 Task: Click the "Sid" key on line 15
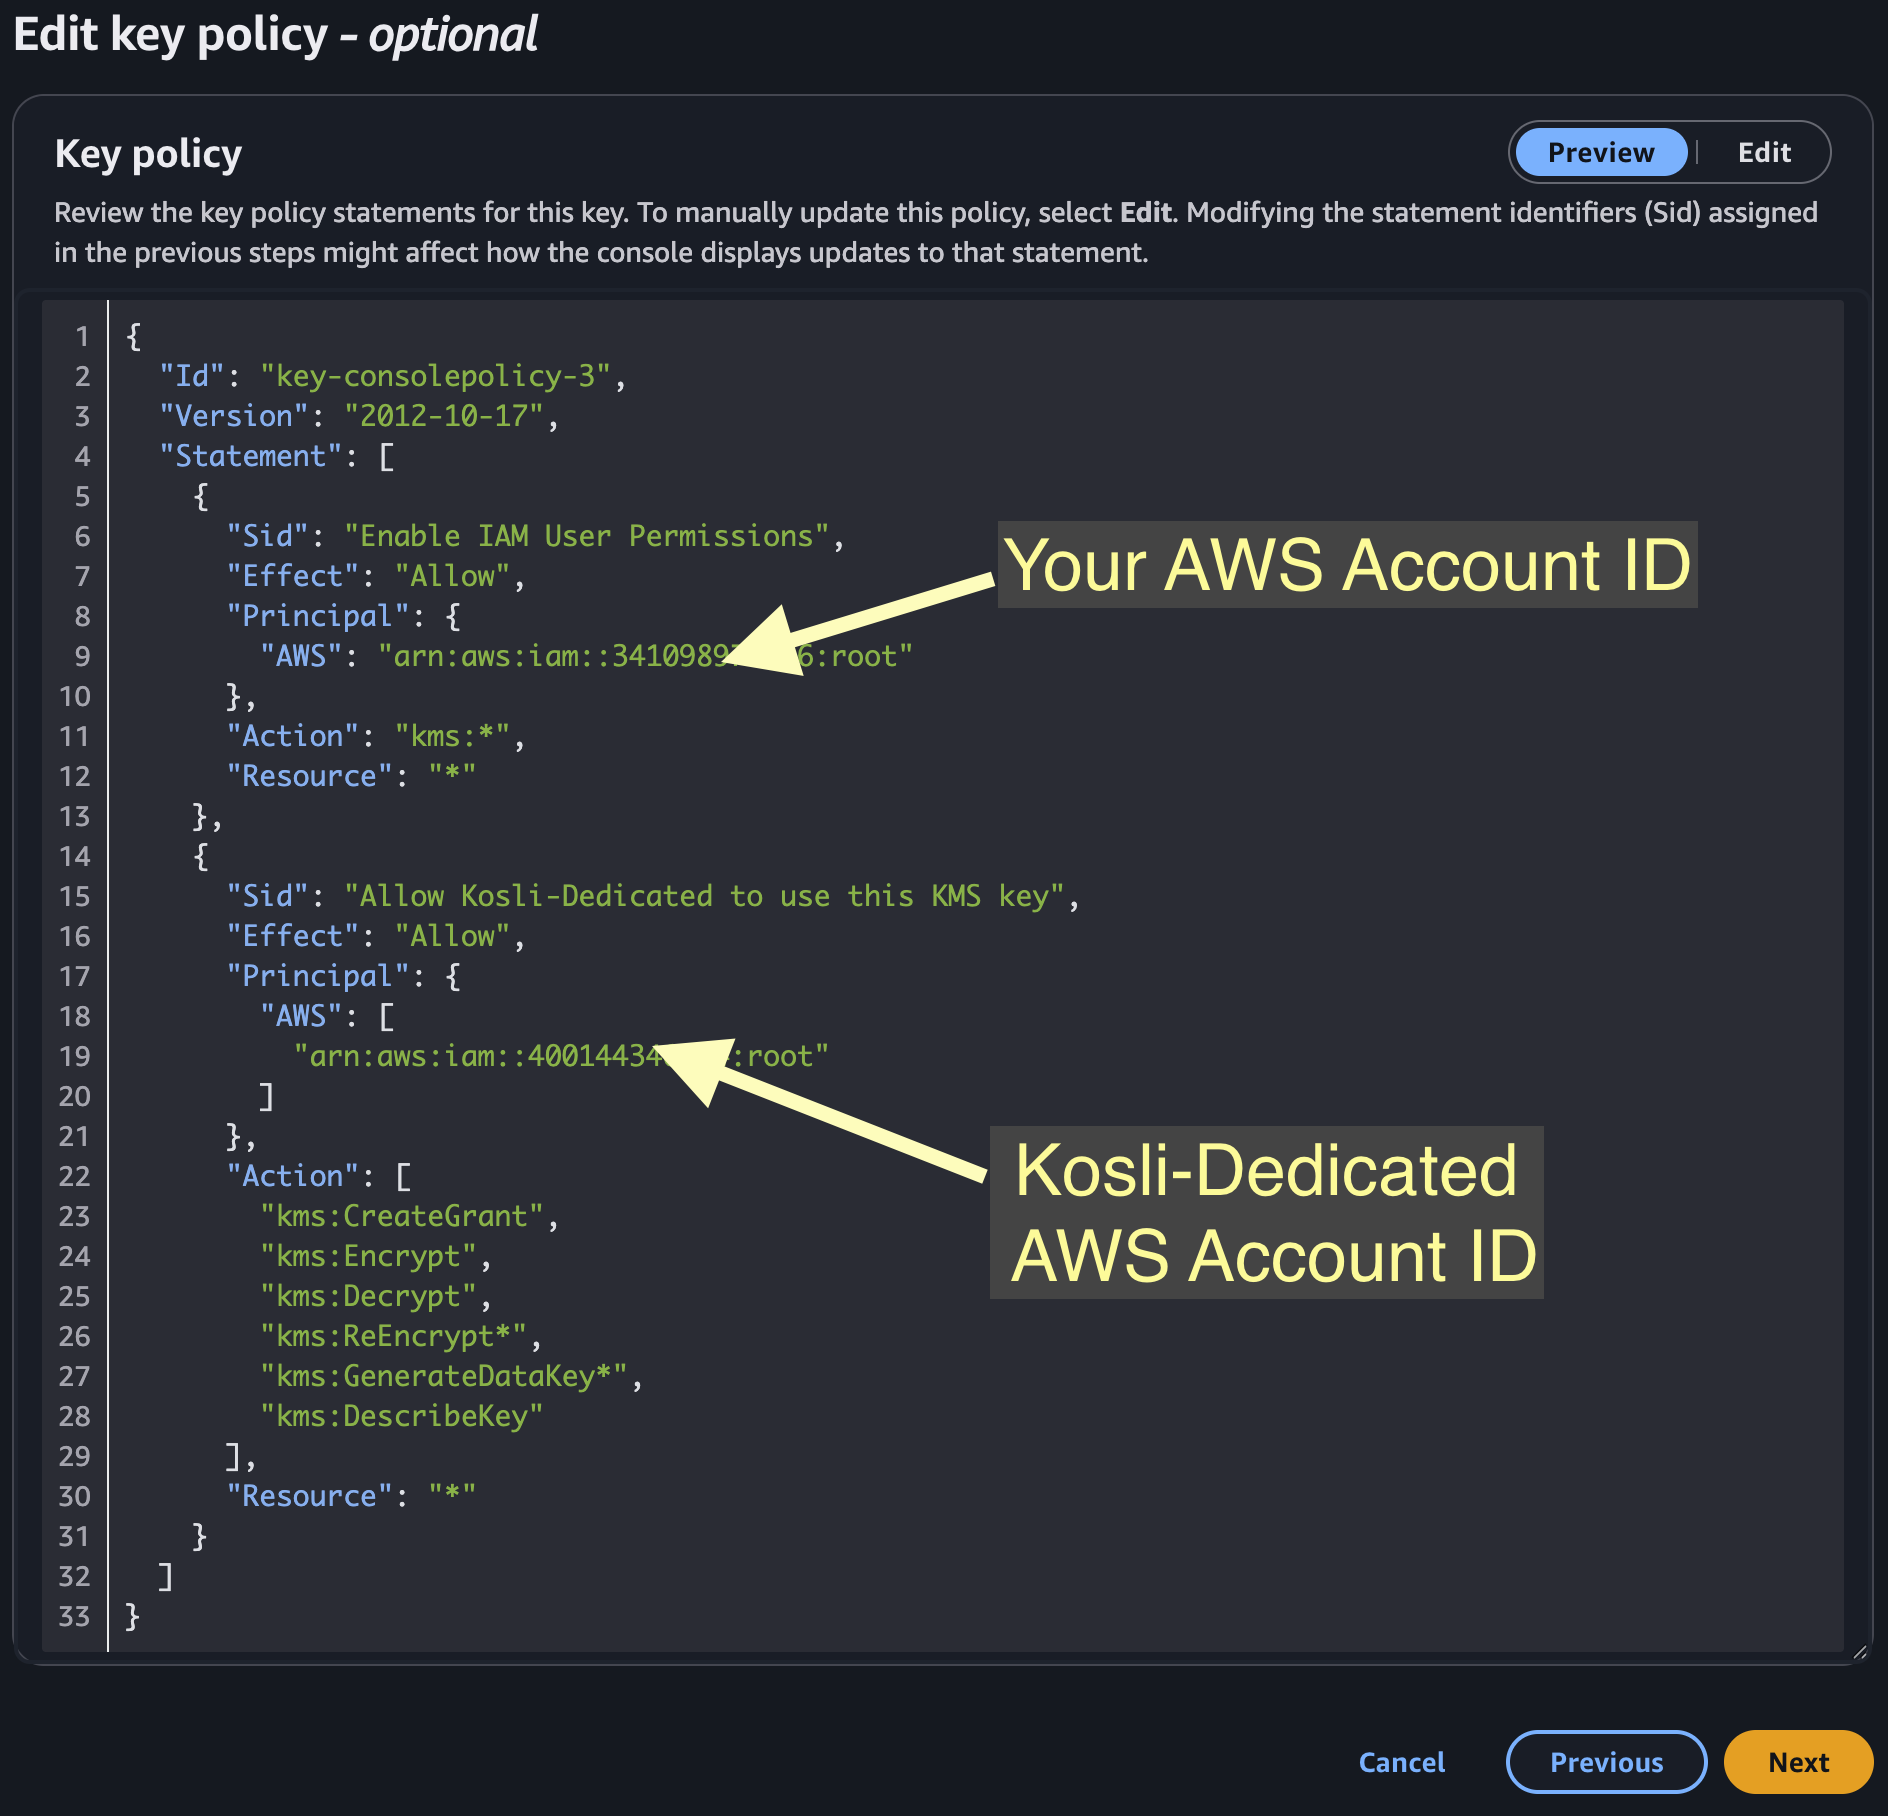268,896
